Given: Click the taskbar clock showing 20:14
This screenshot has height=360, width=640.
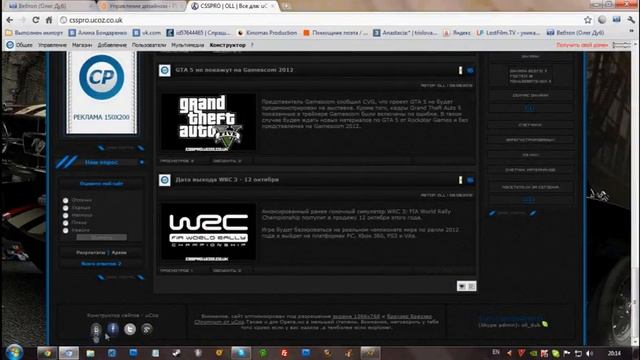Looking at the screenshot, I should 614,353.
